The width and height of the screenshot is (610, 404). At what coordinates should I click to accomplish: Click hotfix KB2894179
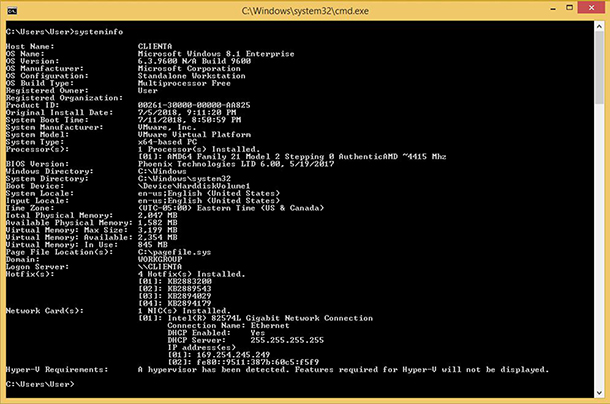[x=189, y=304]
